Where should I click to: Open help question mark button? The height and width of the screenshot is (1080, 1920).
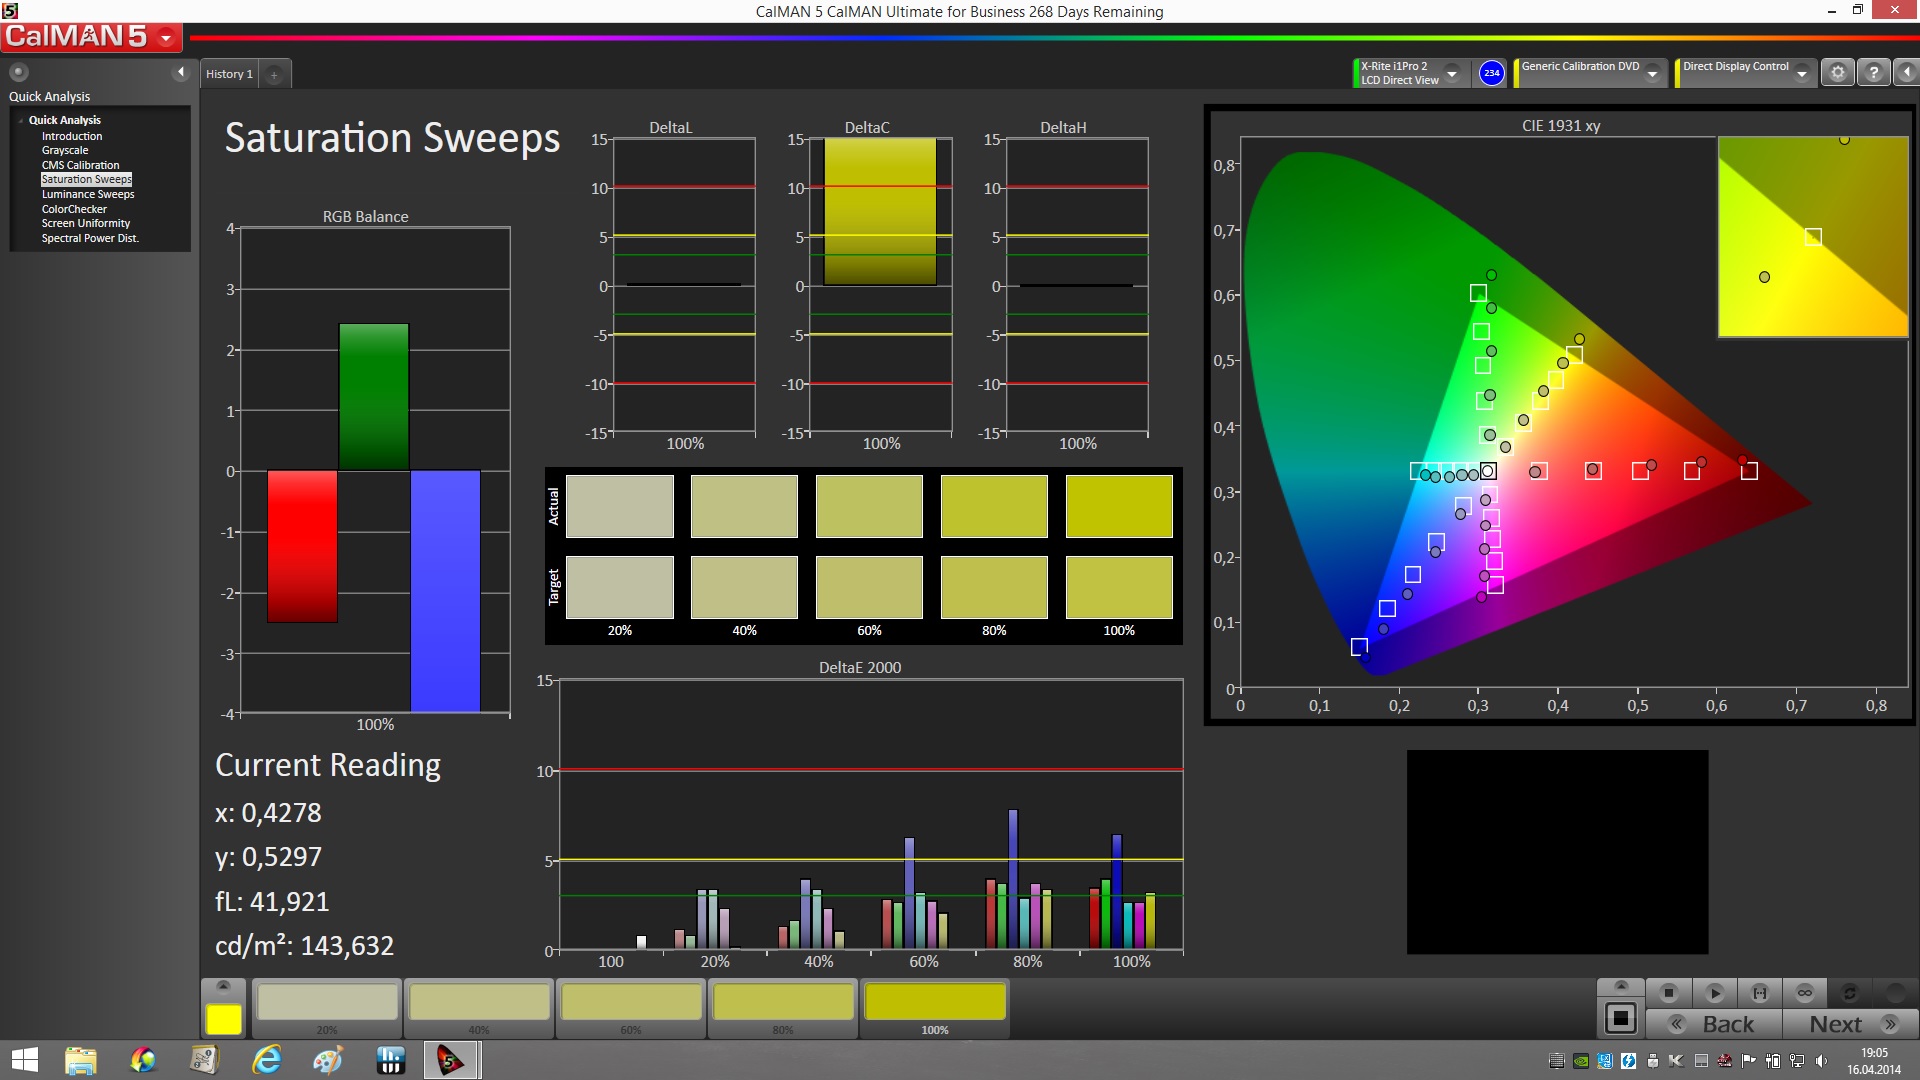point(1874,72)
